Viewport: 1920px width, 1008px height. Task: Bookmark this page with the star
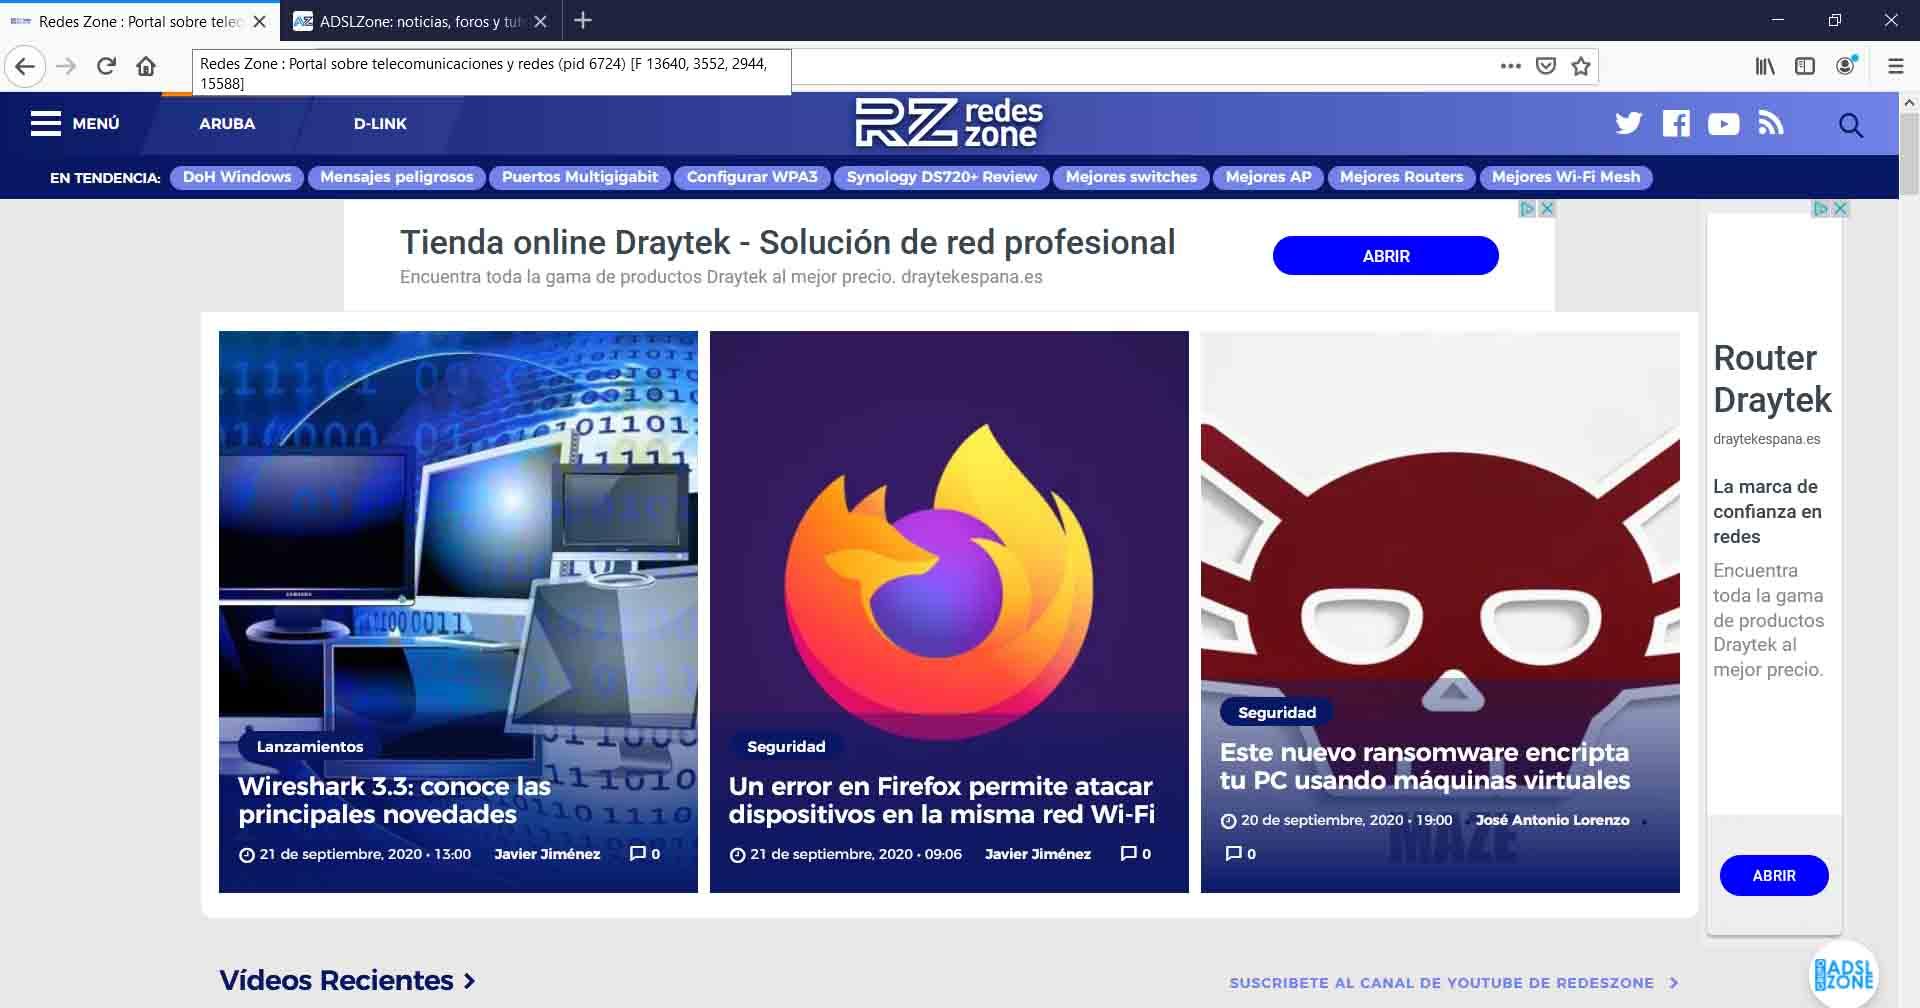(1581, 66)
